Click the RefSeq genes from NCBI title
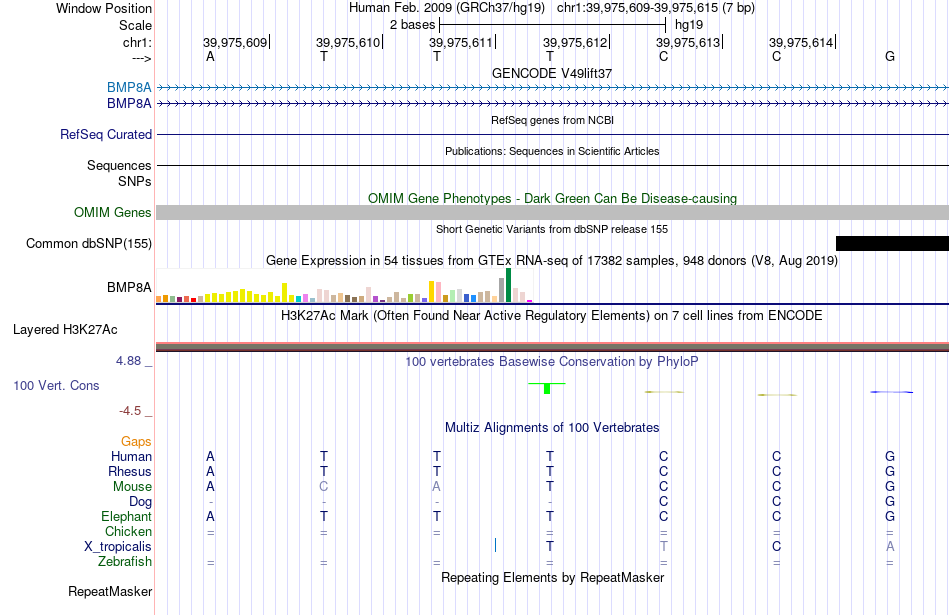The width and height of the screenshot is (950, 615). (553, 120)
